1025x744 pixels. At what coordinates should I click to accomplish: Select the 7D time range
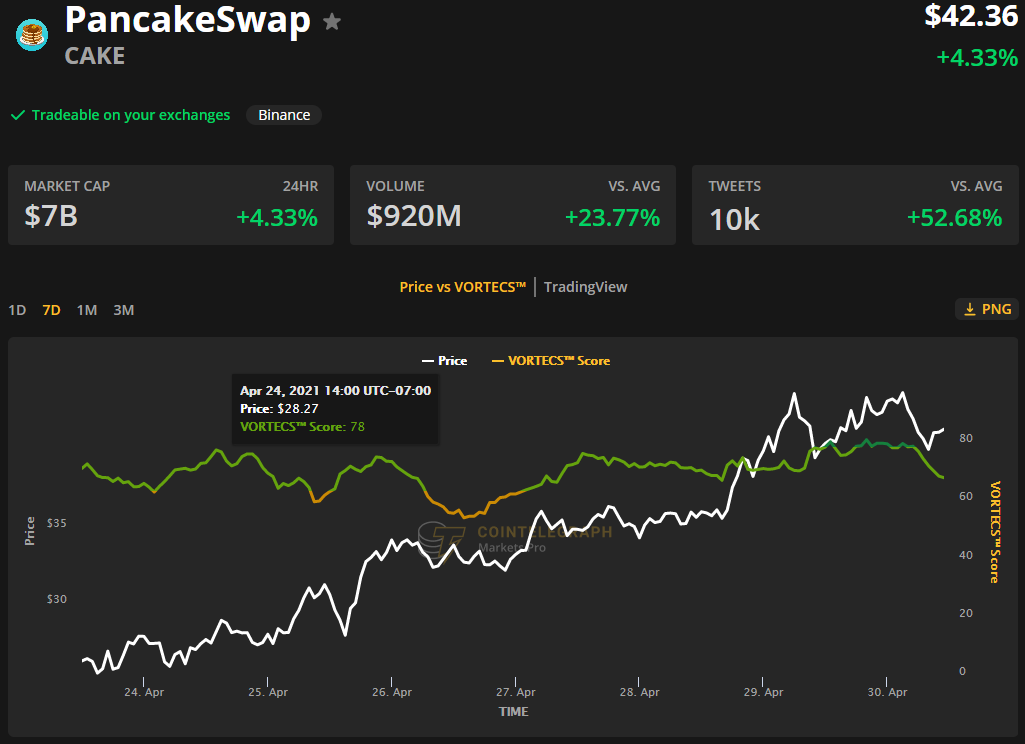51,310
